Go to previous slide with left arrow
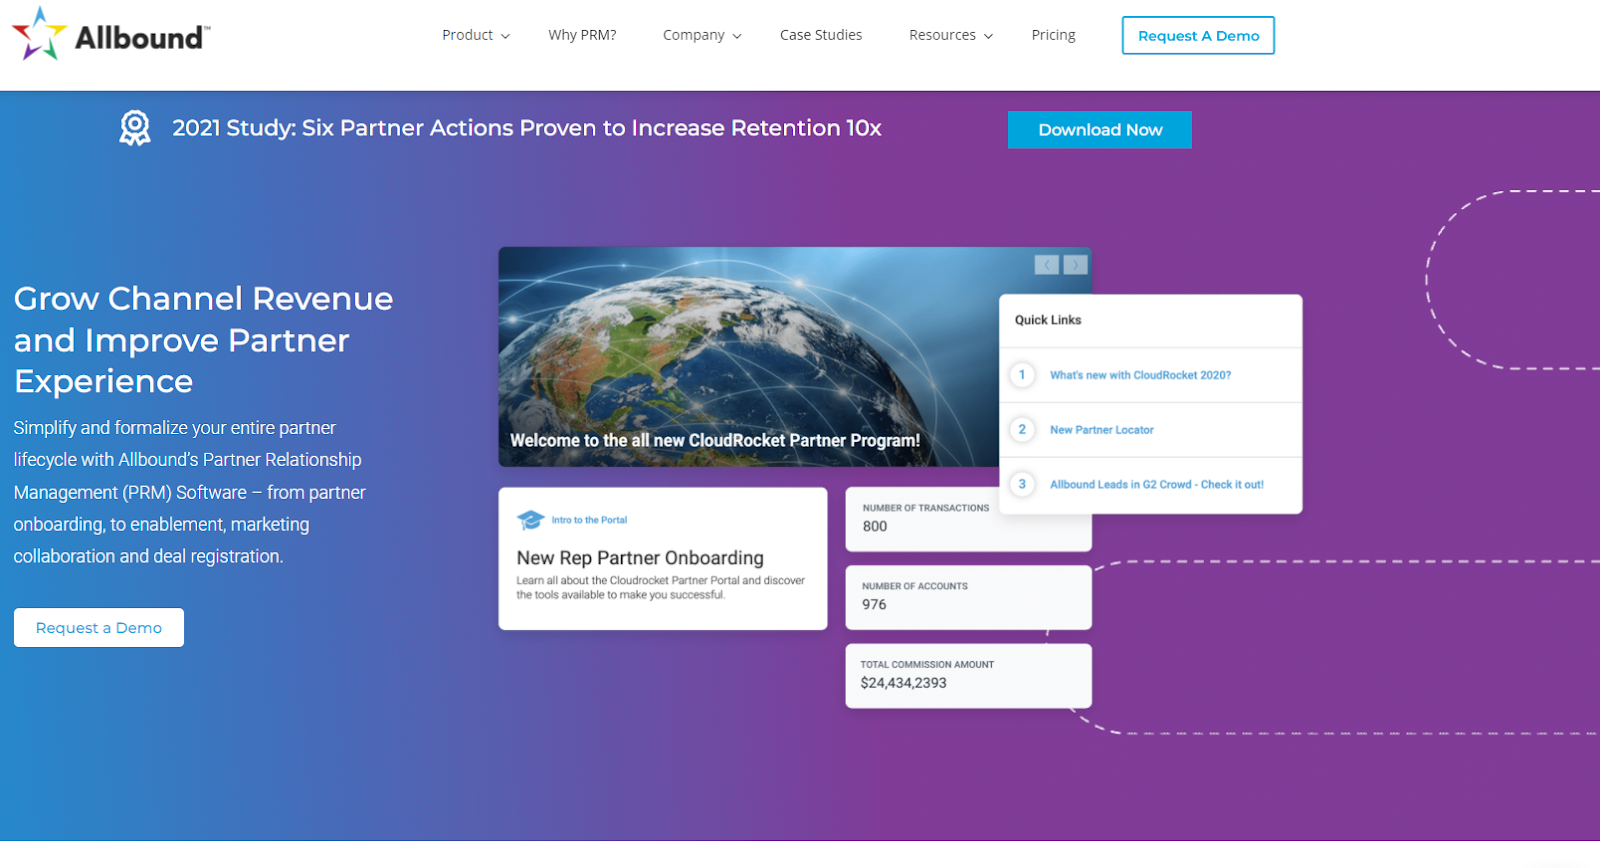The height and width of the screenshot is (868, 1600). pos(1047,265)
